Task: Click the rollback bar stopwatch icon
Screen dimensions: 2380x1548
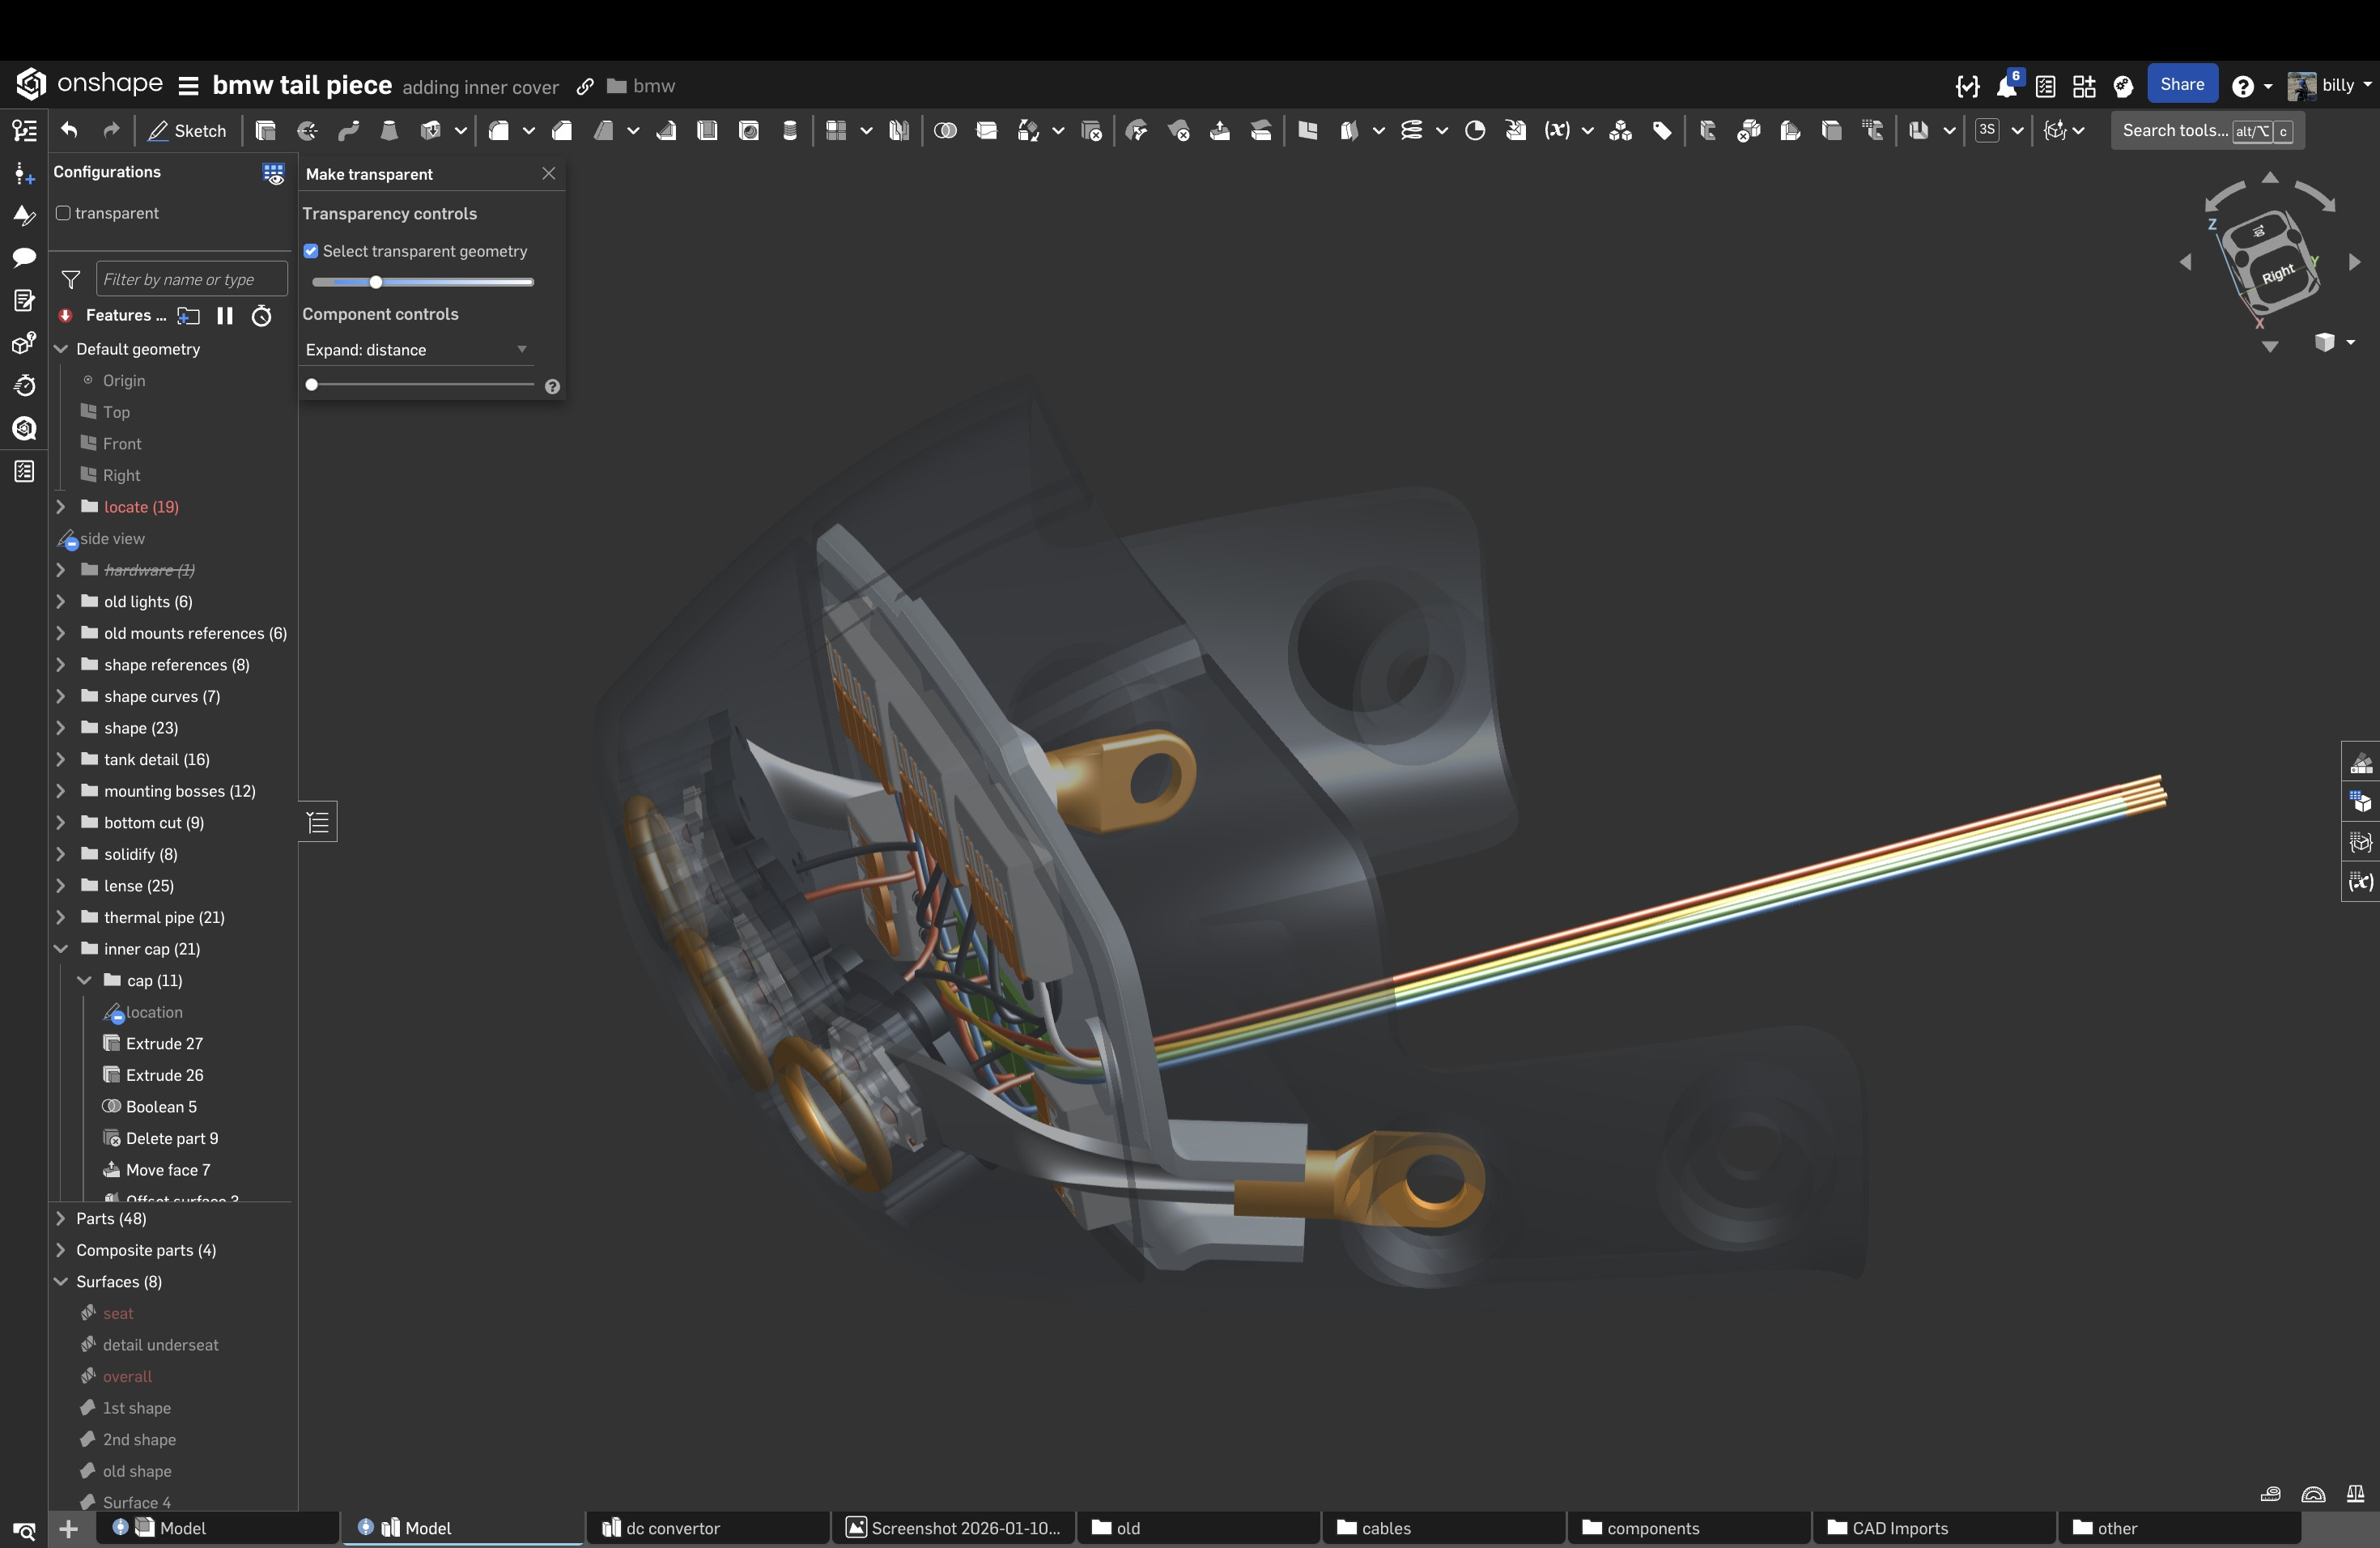Action: click(261, 316)
